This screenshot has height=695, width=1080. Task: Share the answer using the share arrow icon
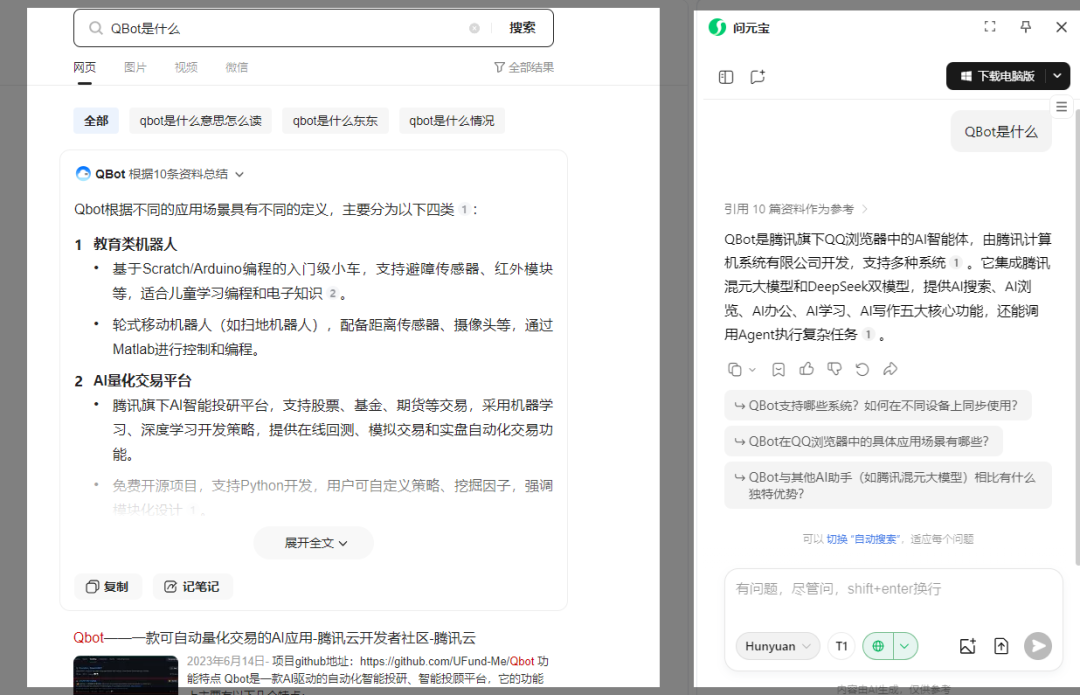[890, 369]
